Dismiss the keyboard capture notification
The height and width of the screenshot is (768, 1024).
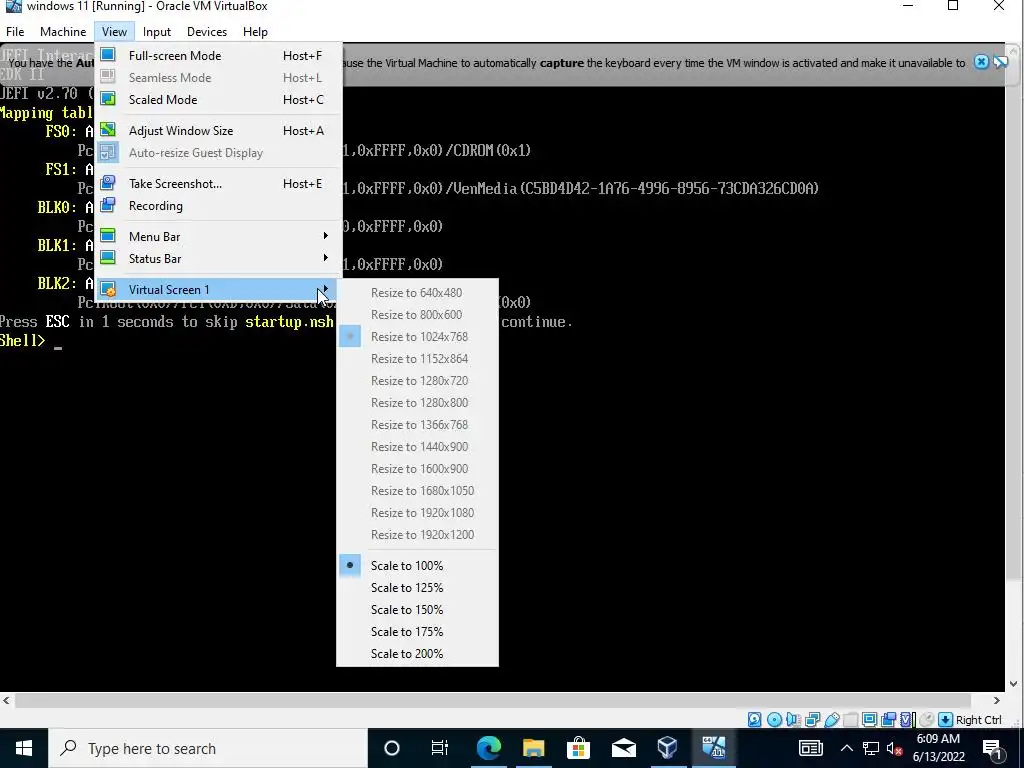pyautogui.click(x=981, y=62)
